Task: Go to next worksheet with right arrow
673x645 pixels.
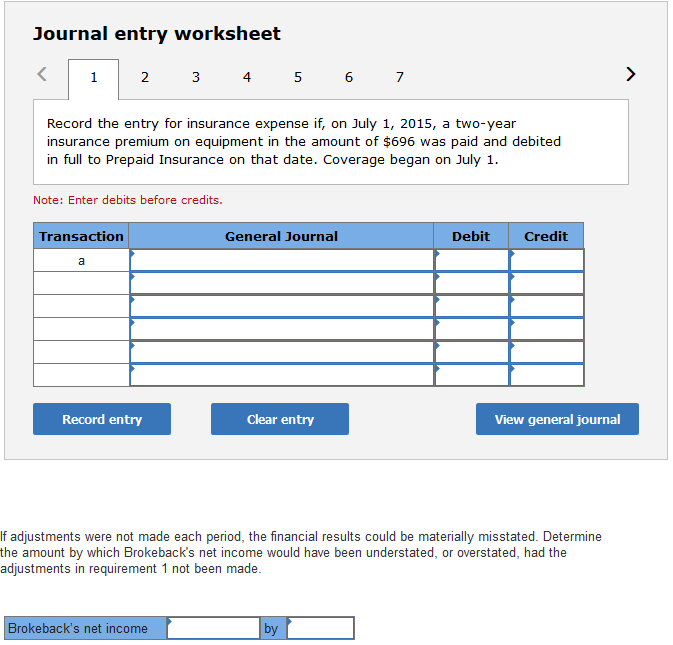Action: 630,74
